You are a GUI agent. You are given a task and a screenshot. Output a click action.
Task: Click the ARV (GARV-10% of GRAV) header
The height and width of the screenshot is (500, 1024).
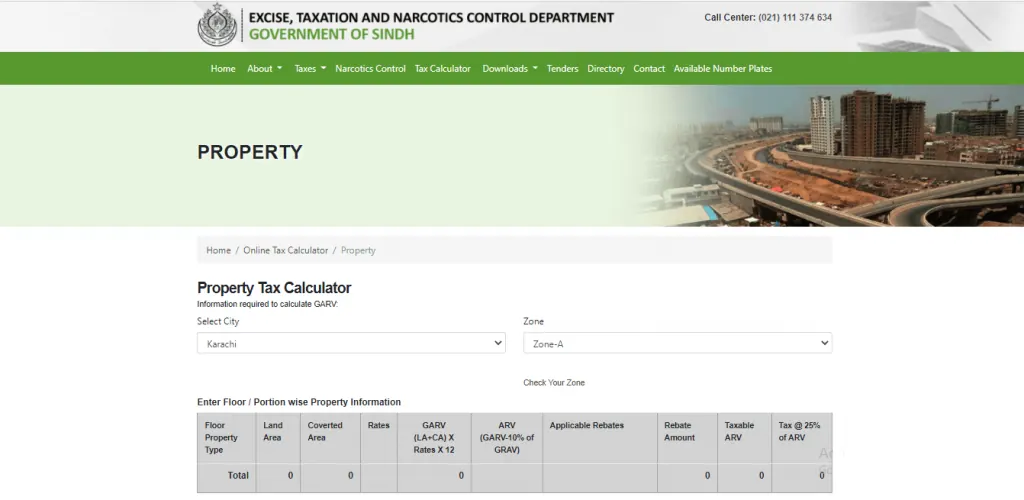[507, 438]
